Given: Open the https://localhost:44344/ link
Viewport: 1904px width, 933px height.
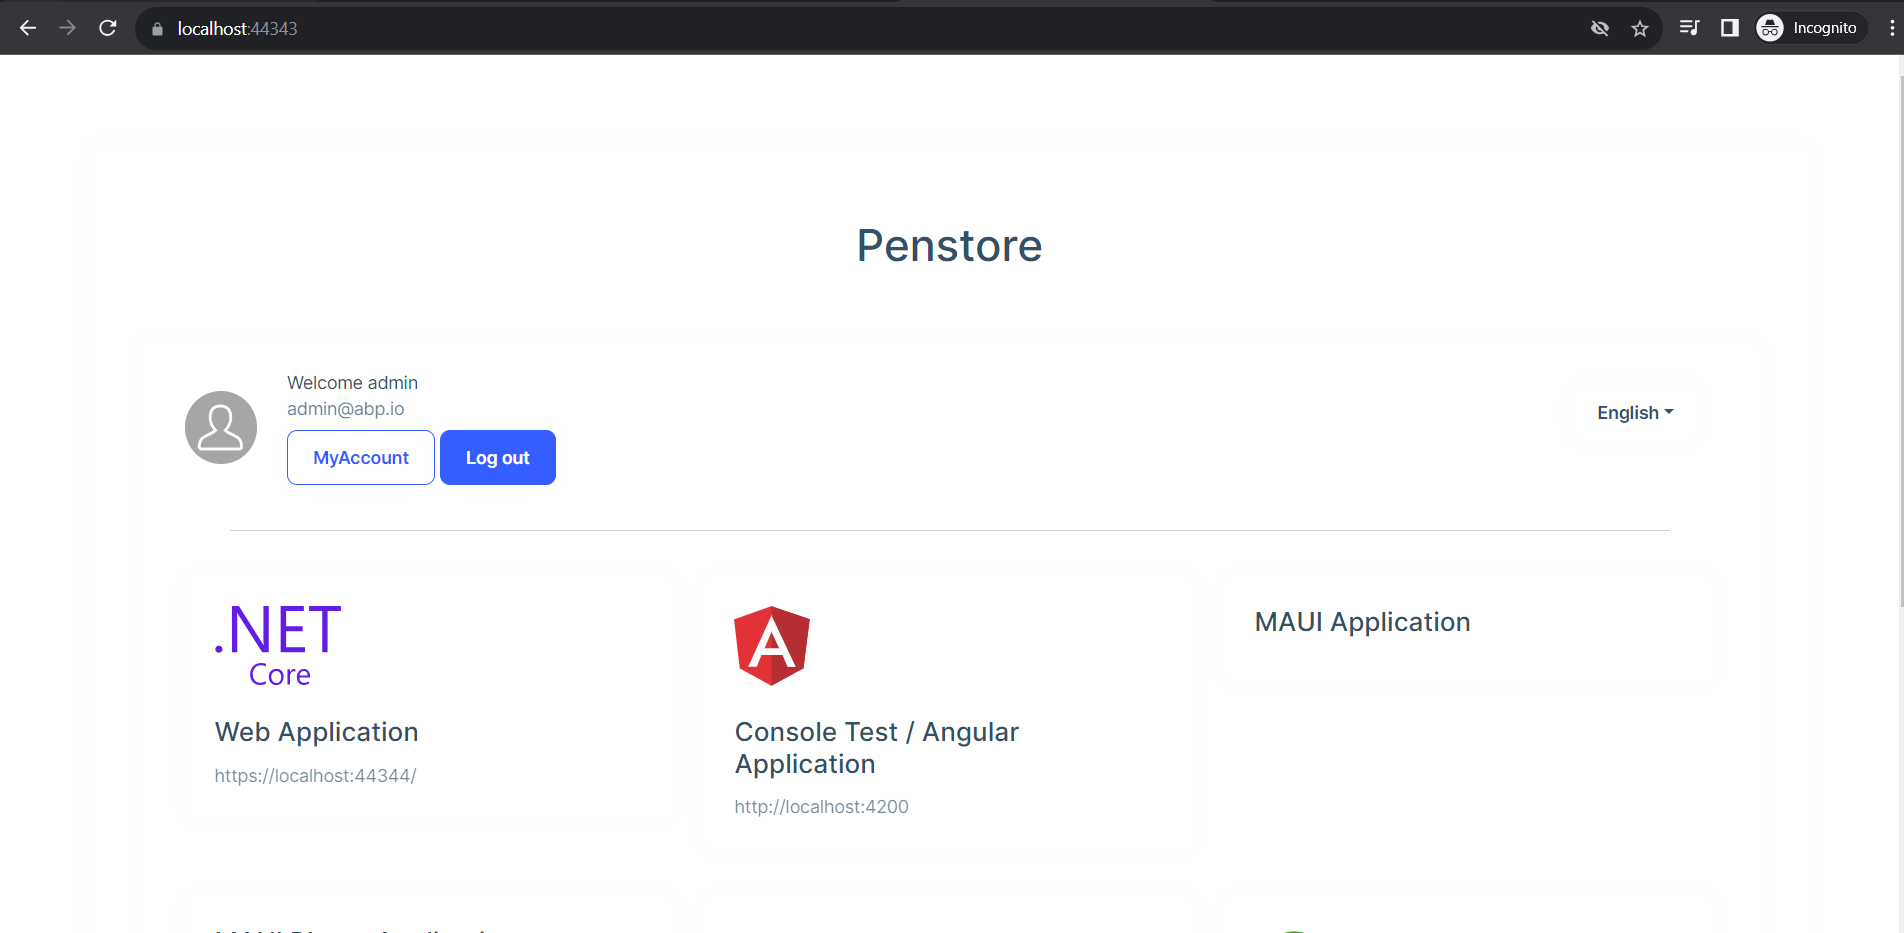Looking at the screenshot, I should (x=315, y=776).
